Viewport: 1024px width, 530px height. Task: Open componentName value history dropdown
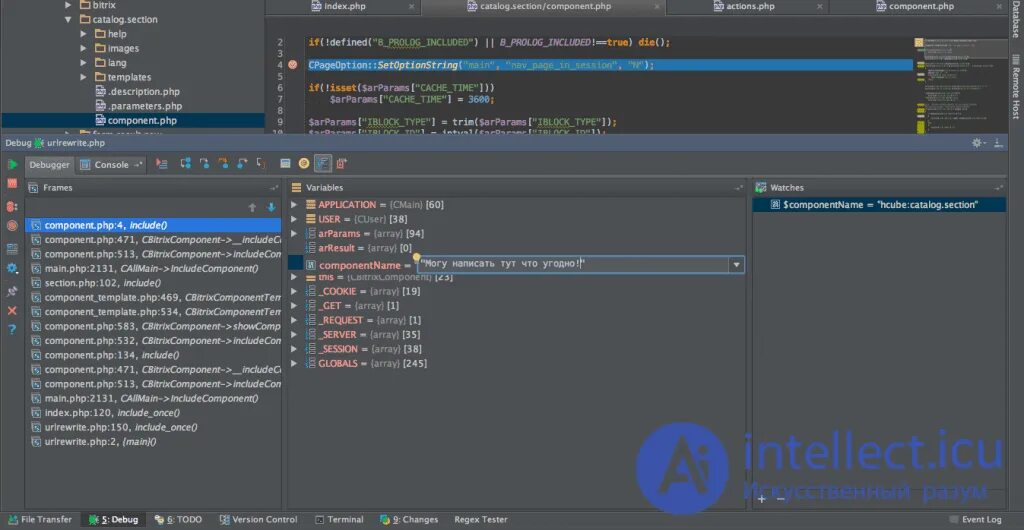click(x=737, y=265)
